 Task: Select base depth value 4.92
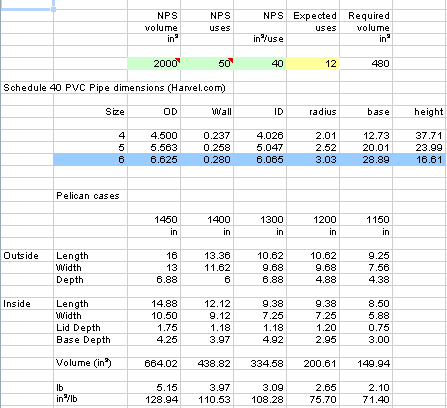point(273,340)
